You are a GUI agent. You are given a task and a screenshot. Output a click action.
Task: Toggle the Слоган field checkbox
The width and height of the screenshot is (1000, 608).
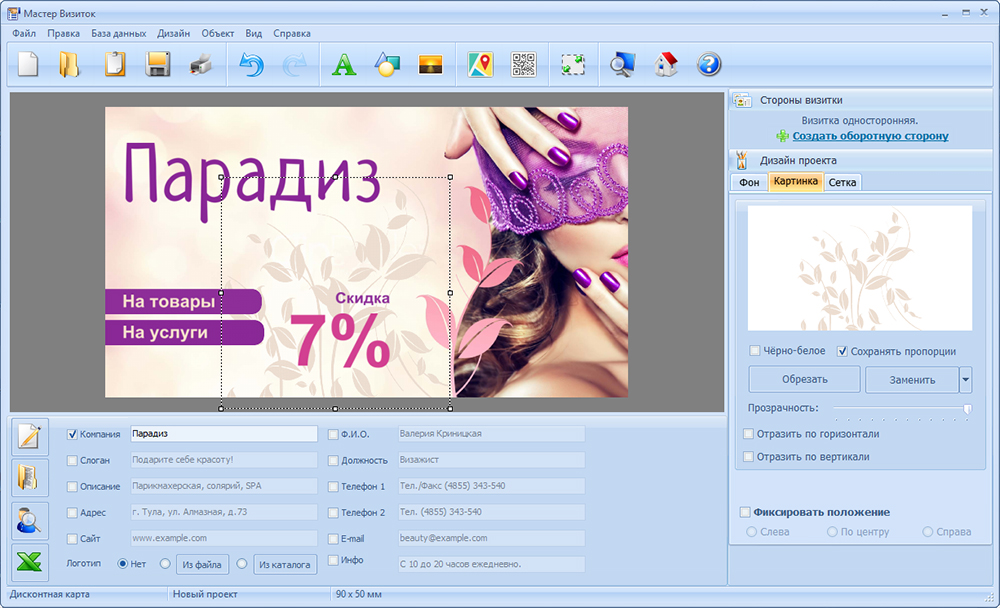tap(72, 460)
